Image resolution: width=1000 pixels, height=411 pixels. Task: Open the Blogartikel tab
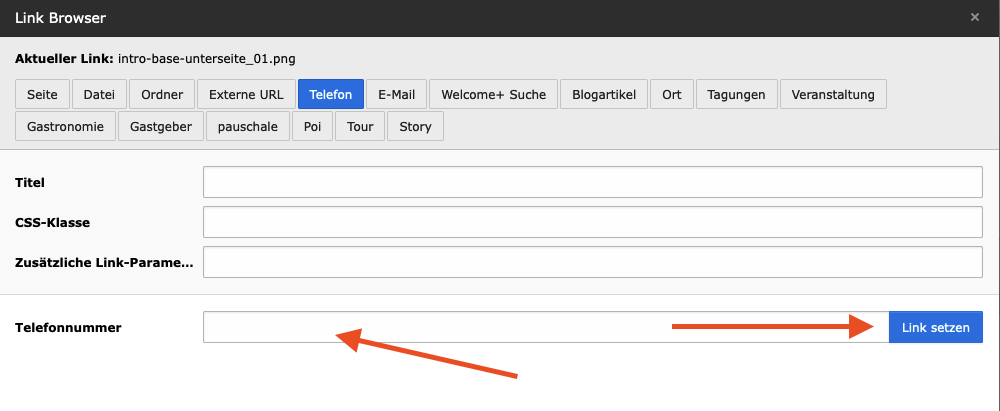pyautogui.click(x=604, y=94)
